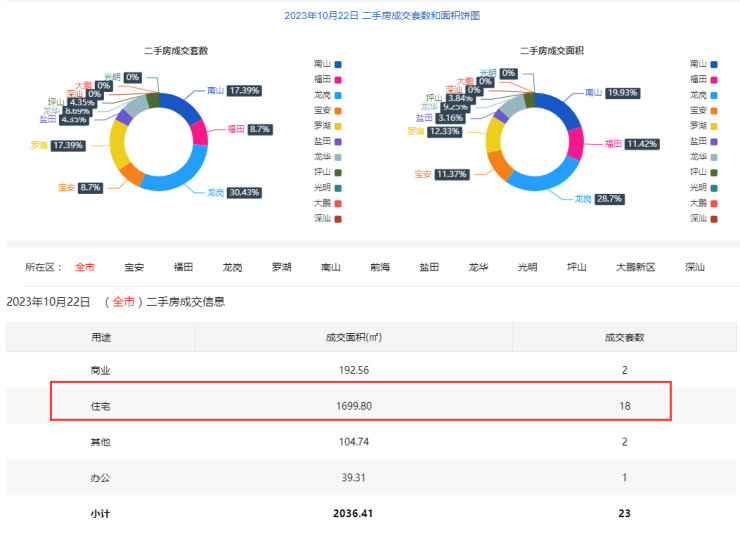Toggle 龙岗 legend in right 成交面积 chart
The width and height of the screenshot is (740, 534).
704,94
